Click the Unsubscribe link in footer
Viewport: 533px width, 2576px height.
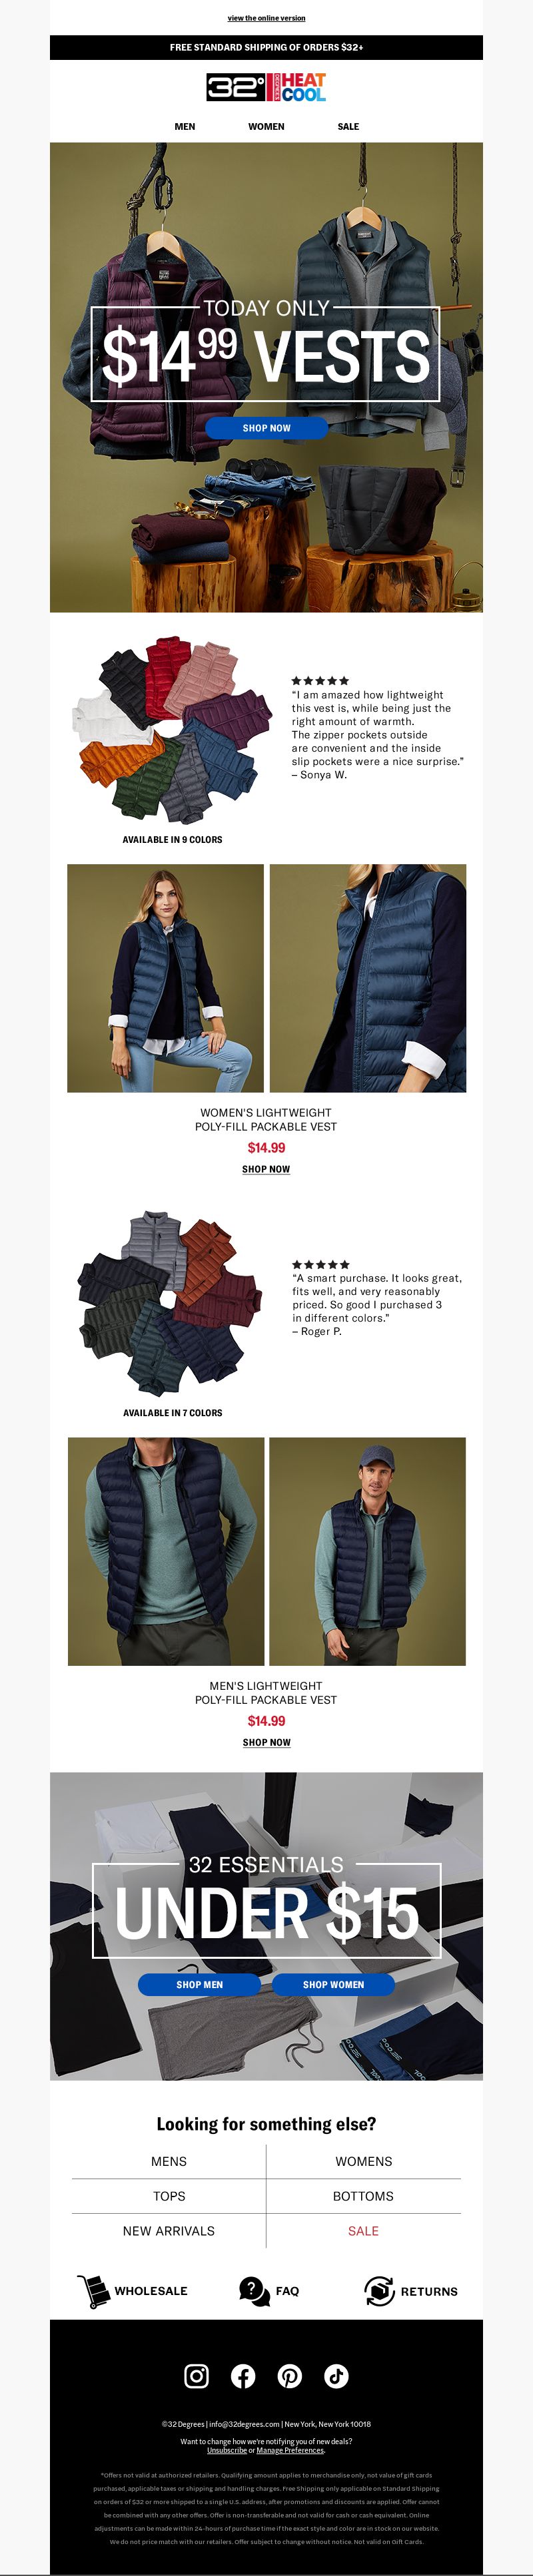pyautogui.click(x=226, y=2450)
